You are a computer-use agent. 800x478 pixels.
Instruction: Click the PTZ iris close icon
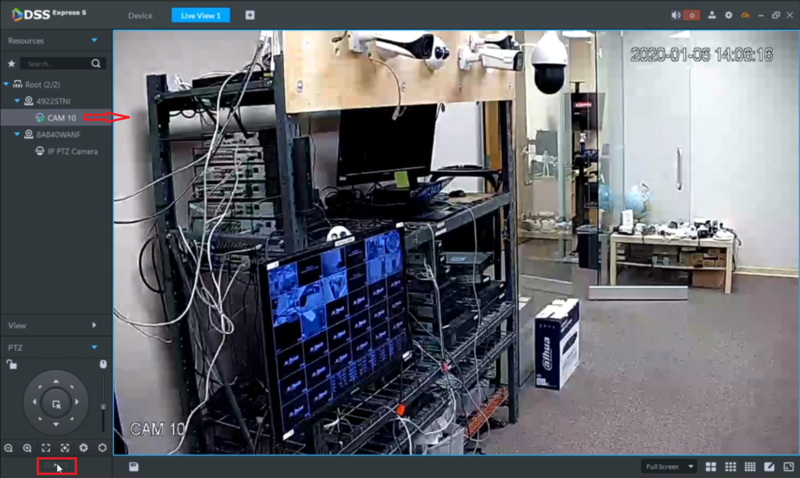[84, 448]
